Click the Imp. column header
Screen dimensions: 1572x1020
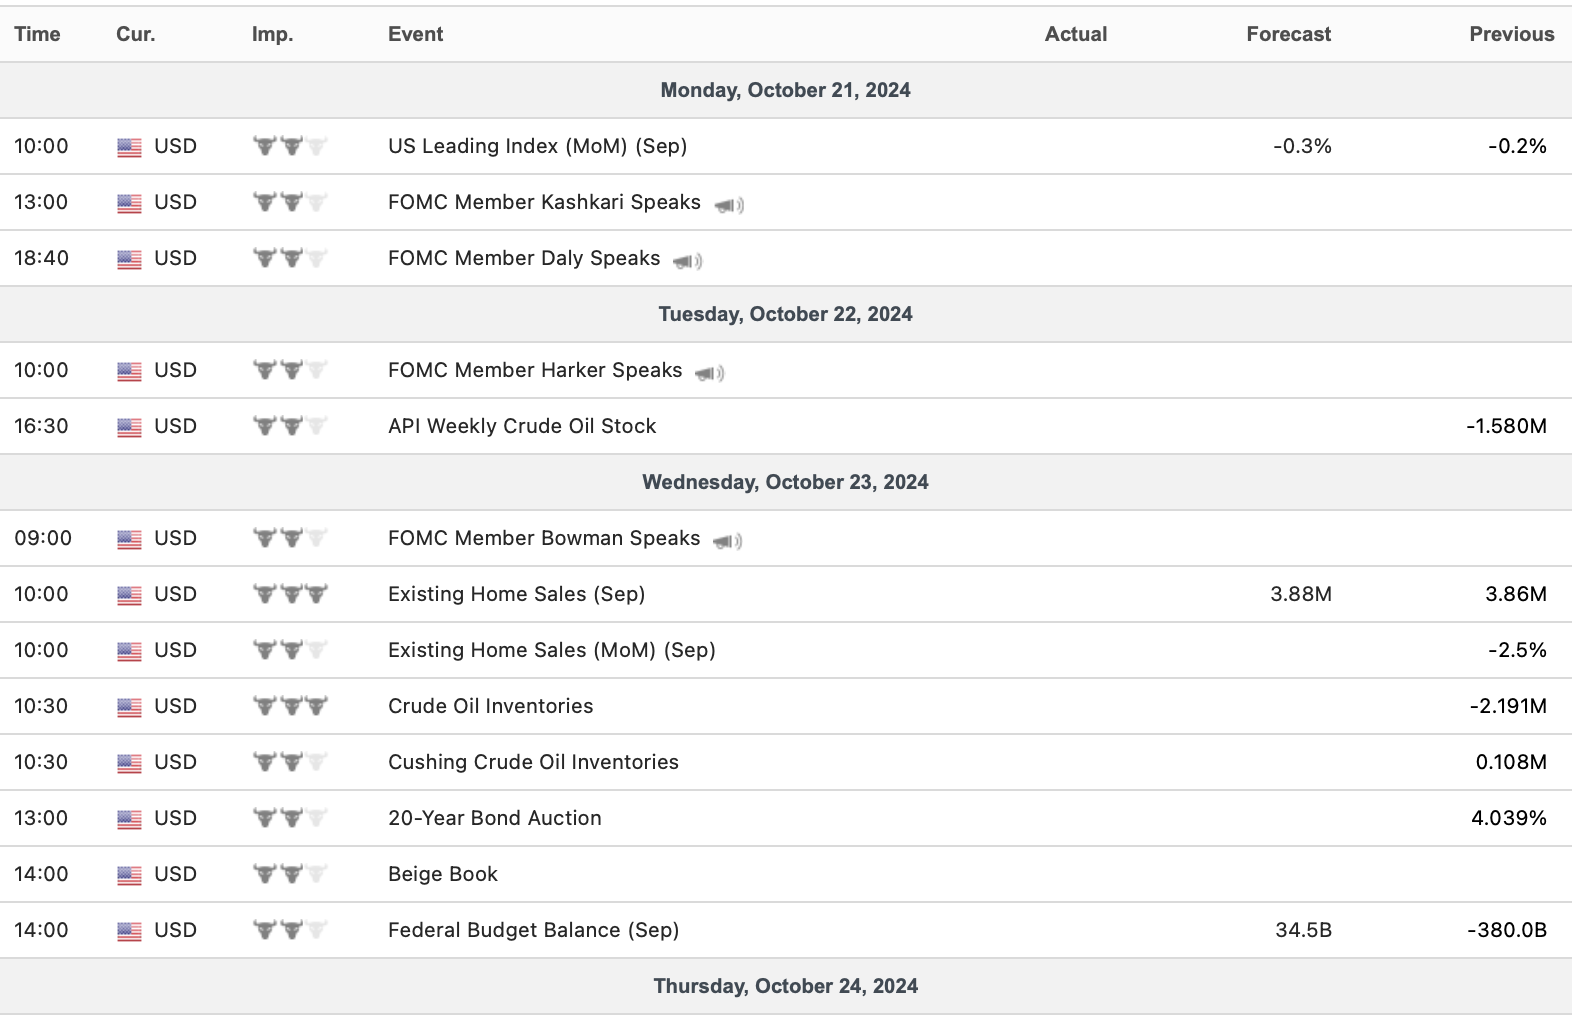(x=272, y=34)
